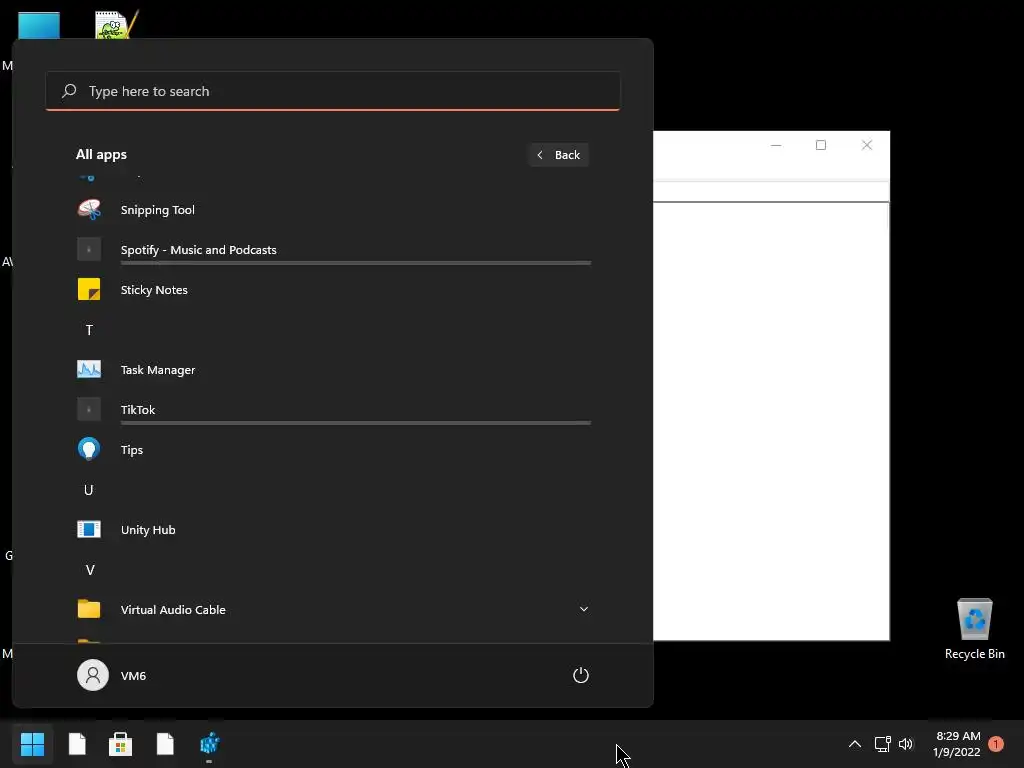Viewport: 1024px width, 768px height.
Task: Click the Virtual Audio Cable folder icon
Action: tap(89, 609)
